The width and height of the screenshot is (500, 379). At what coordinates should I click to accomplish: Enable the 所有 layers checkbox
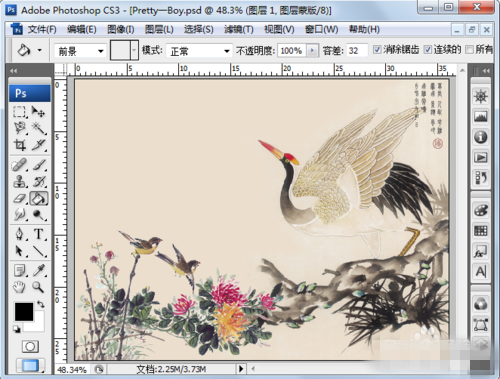coord(469,50)
